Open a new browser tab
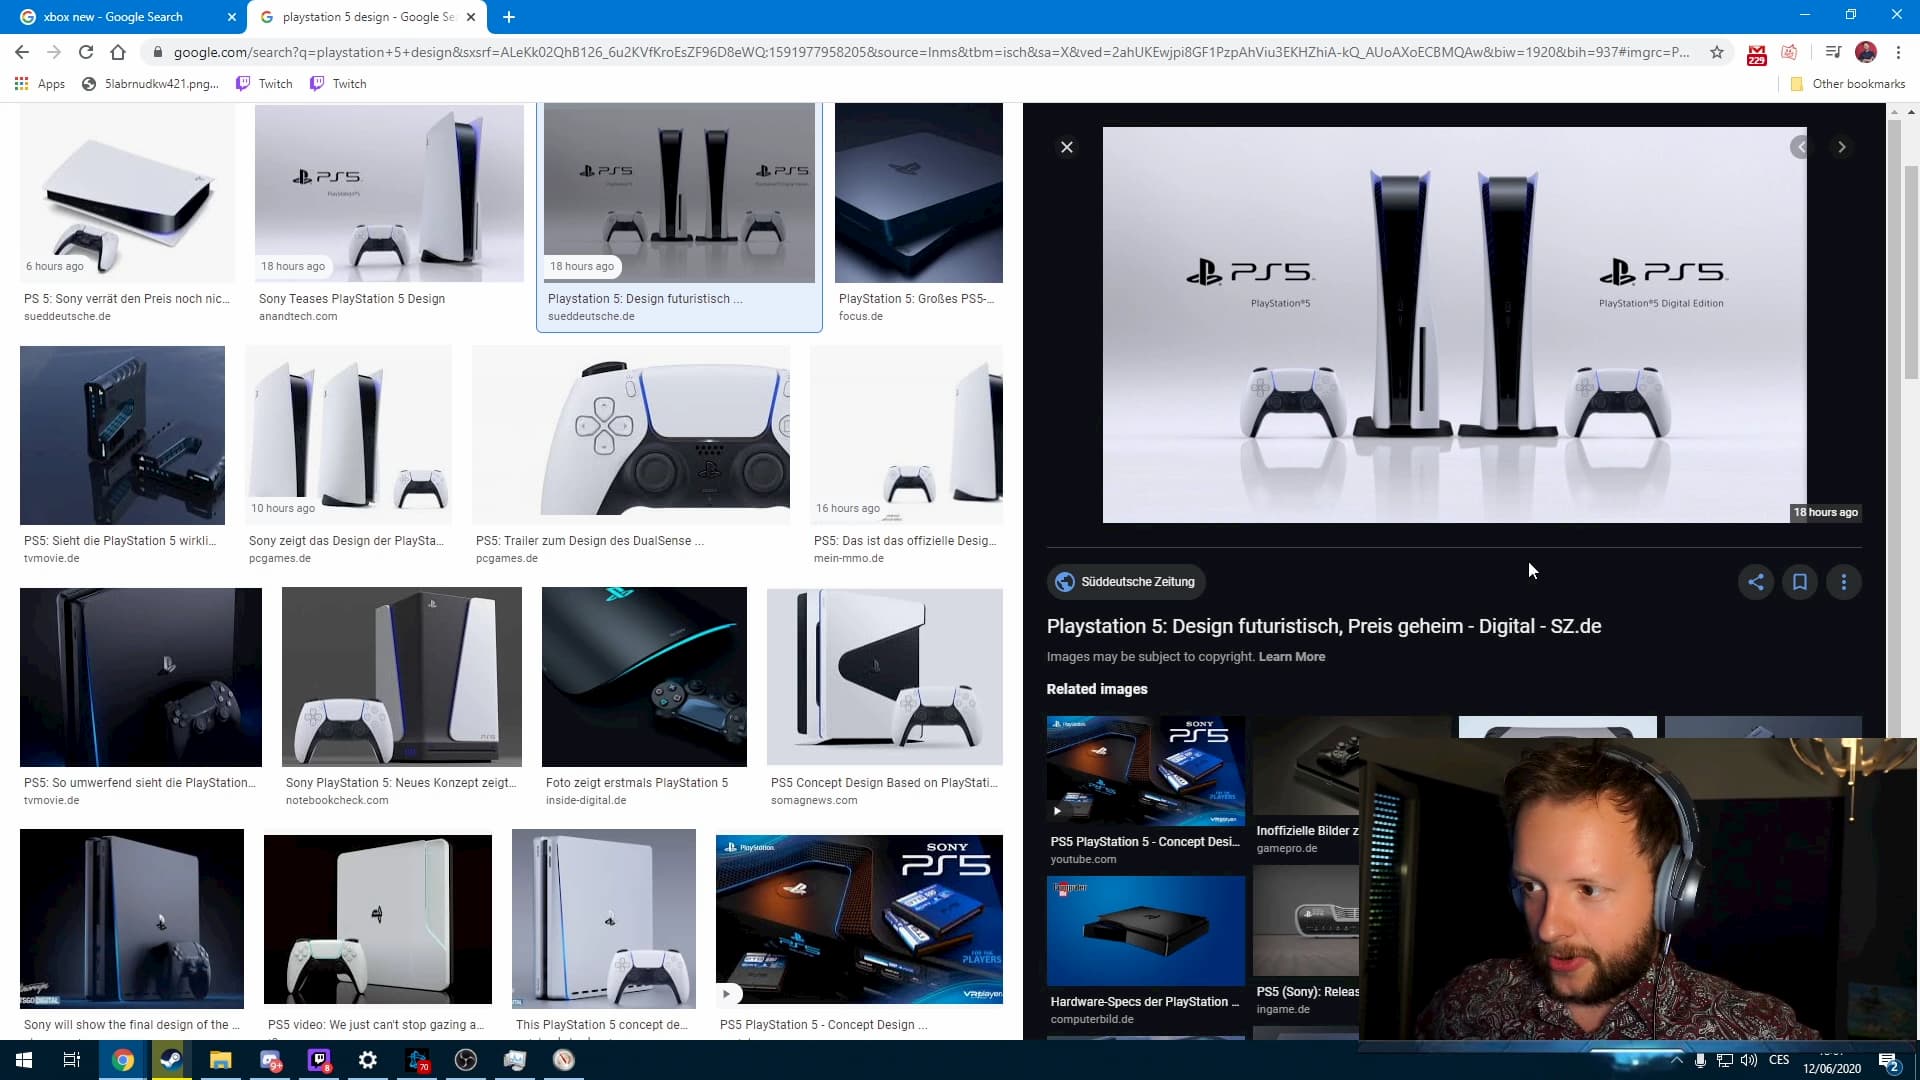The height and width of the screenshot is (1080, 1920). 509,17
